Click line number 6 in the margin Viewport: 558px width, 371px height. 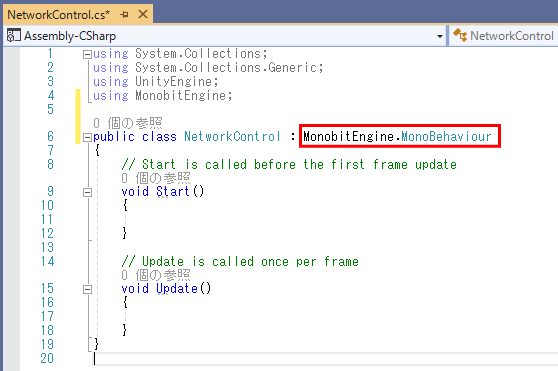click(51, 137)
